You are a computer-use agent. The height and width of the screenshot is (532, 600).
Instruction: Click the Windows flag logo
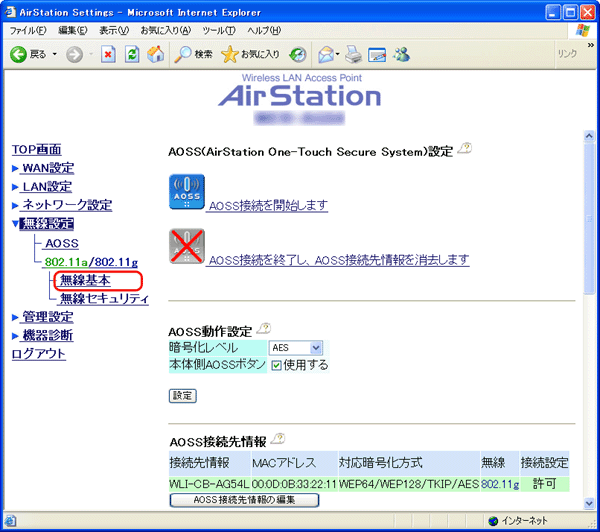[x=583, y=30]
